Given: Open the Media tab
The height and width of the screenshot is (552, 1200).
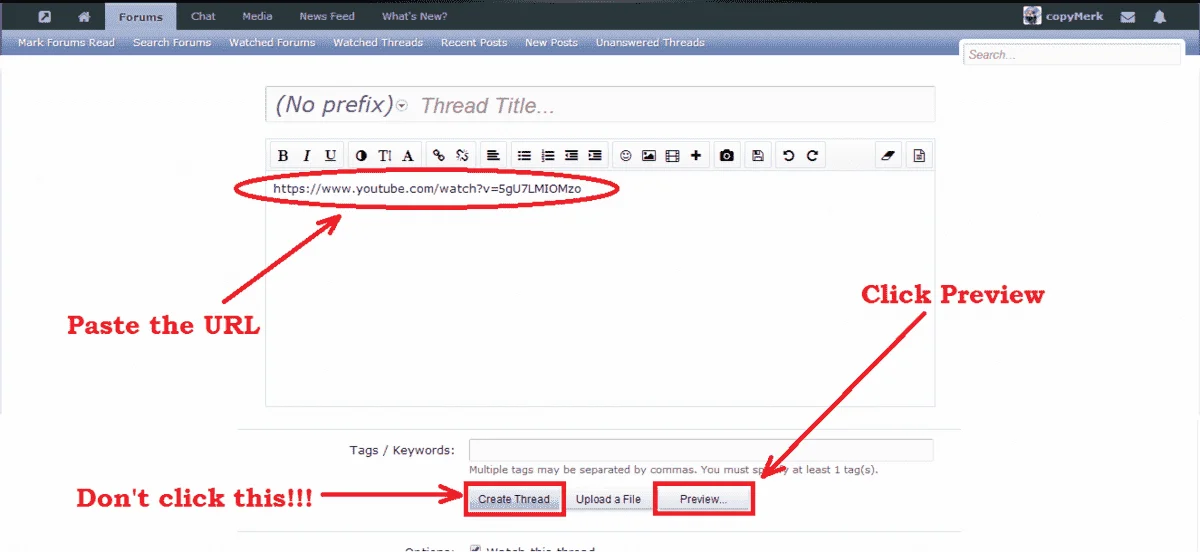Looking at the screenshot, I should pos(257,16).
